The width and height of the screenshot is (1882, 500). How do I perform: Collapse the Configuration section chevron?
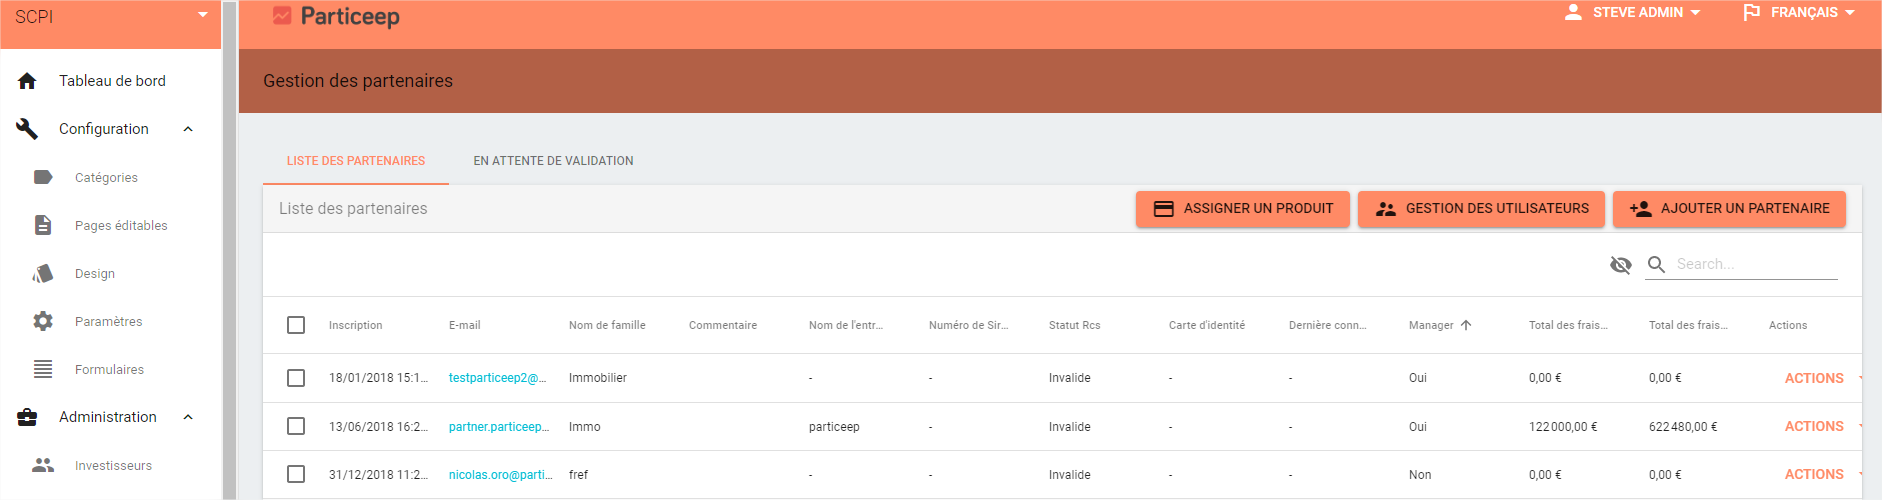(x=188, y=129)
